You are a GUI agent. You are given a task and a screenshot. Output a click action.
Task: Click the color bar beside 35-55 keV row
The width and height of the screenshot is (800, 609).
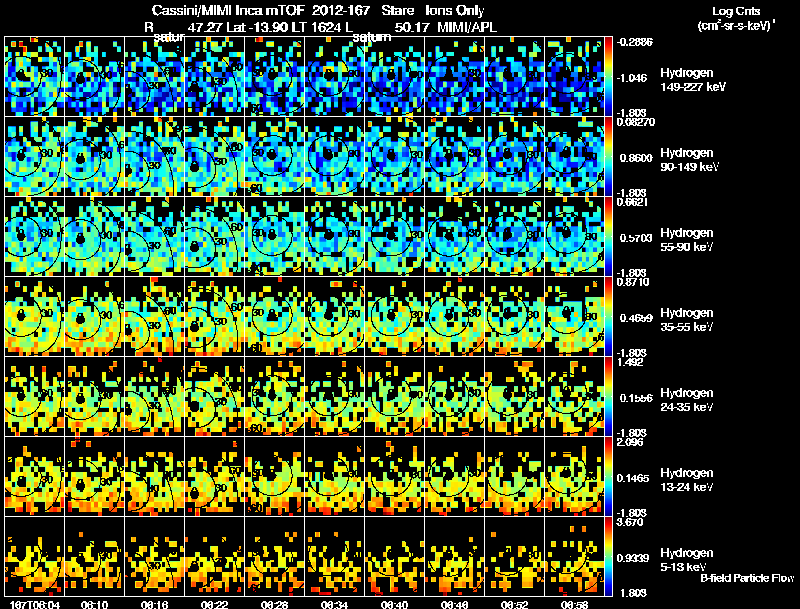click(608, 317)
